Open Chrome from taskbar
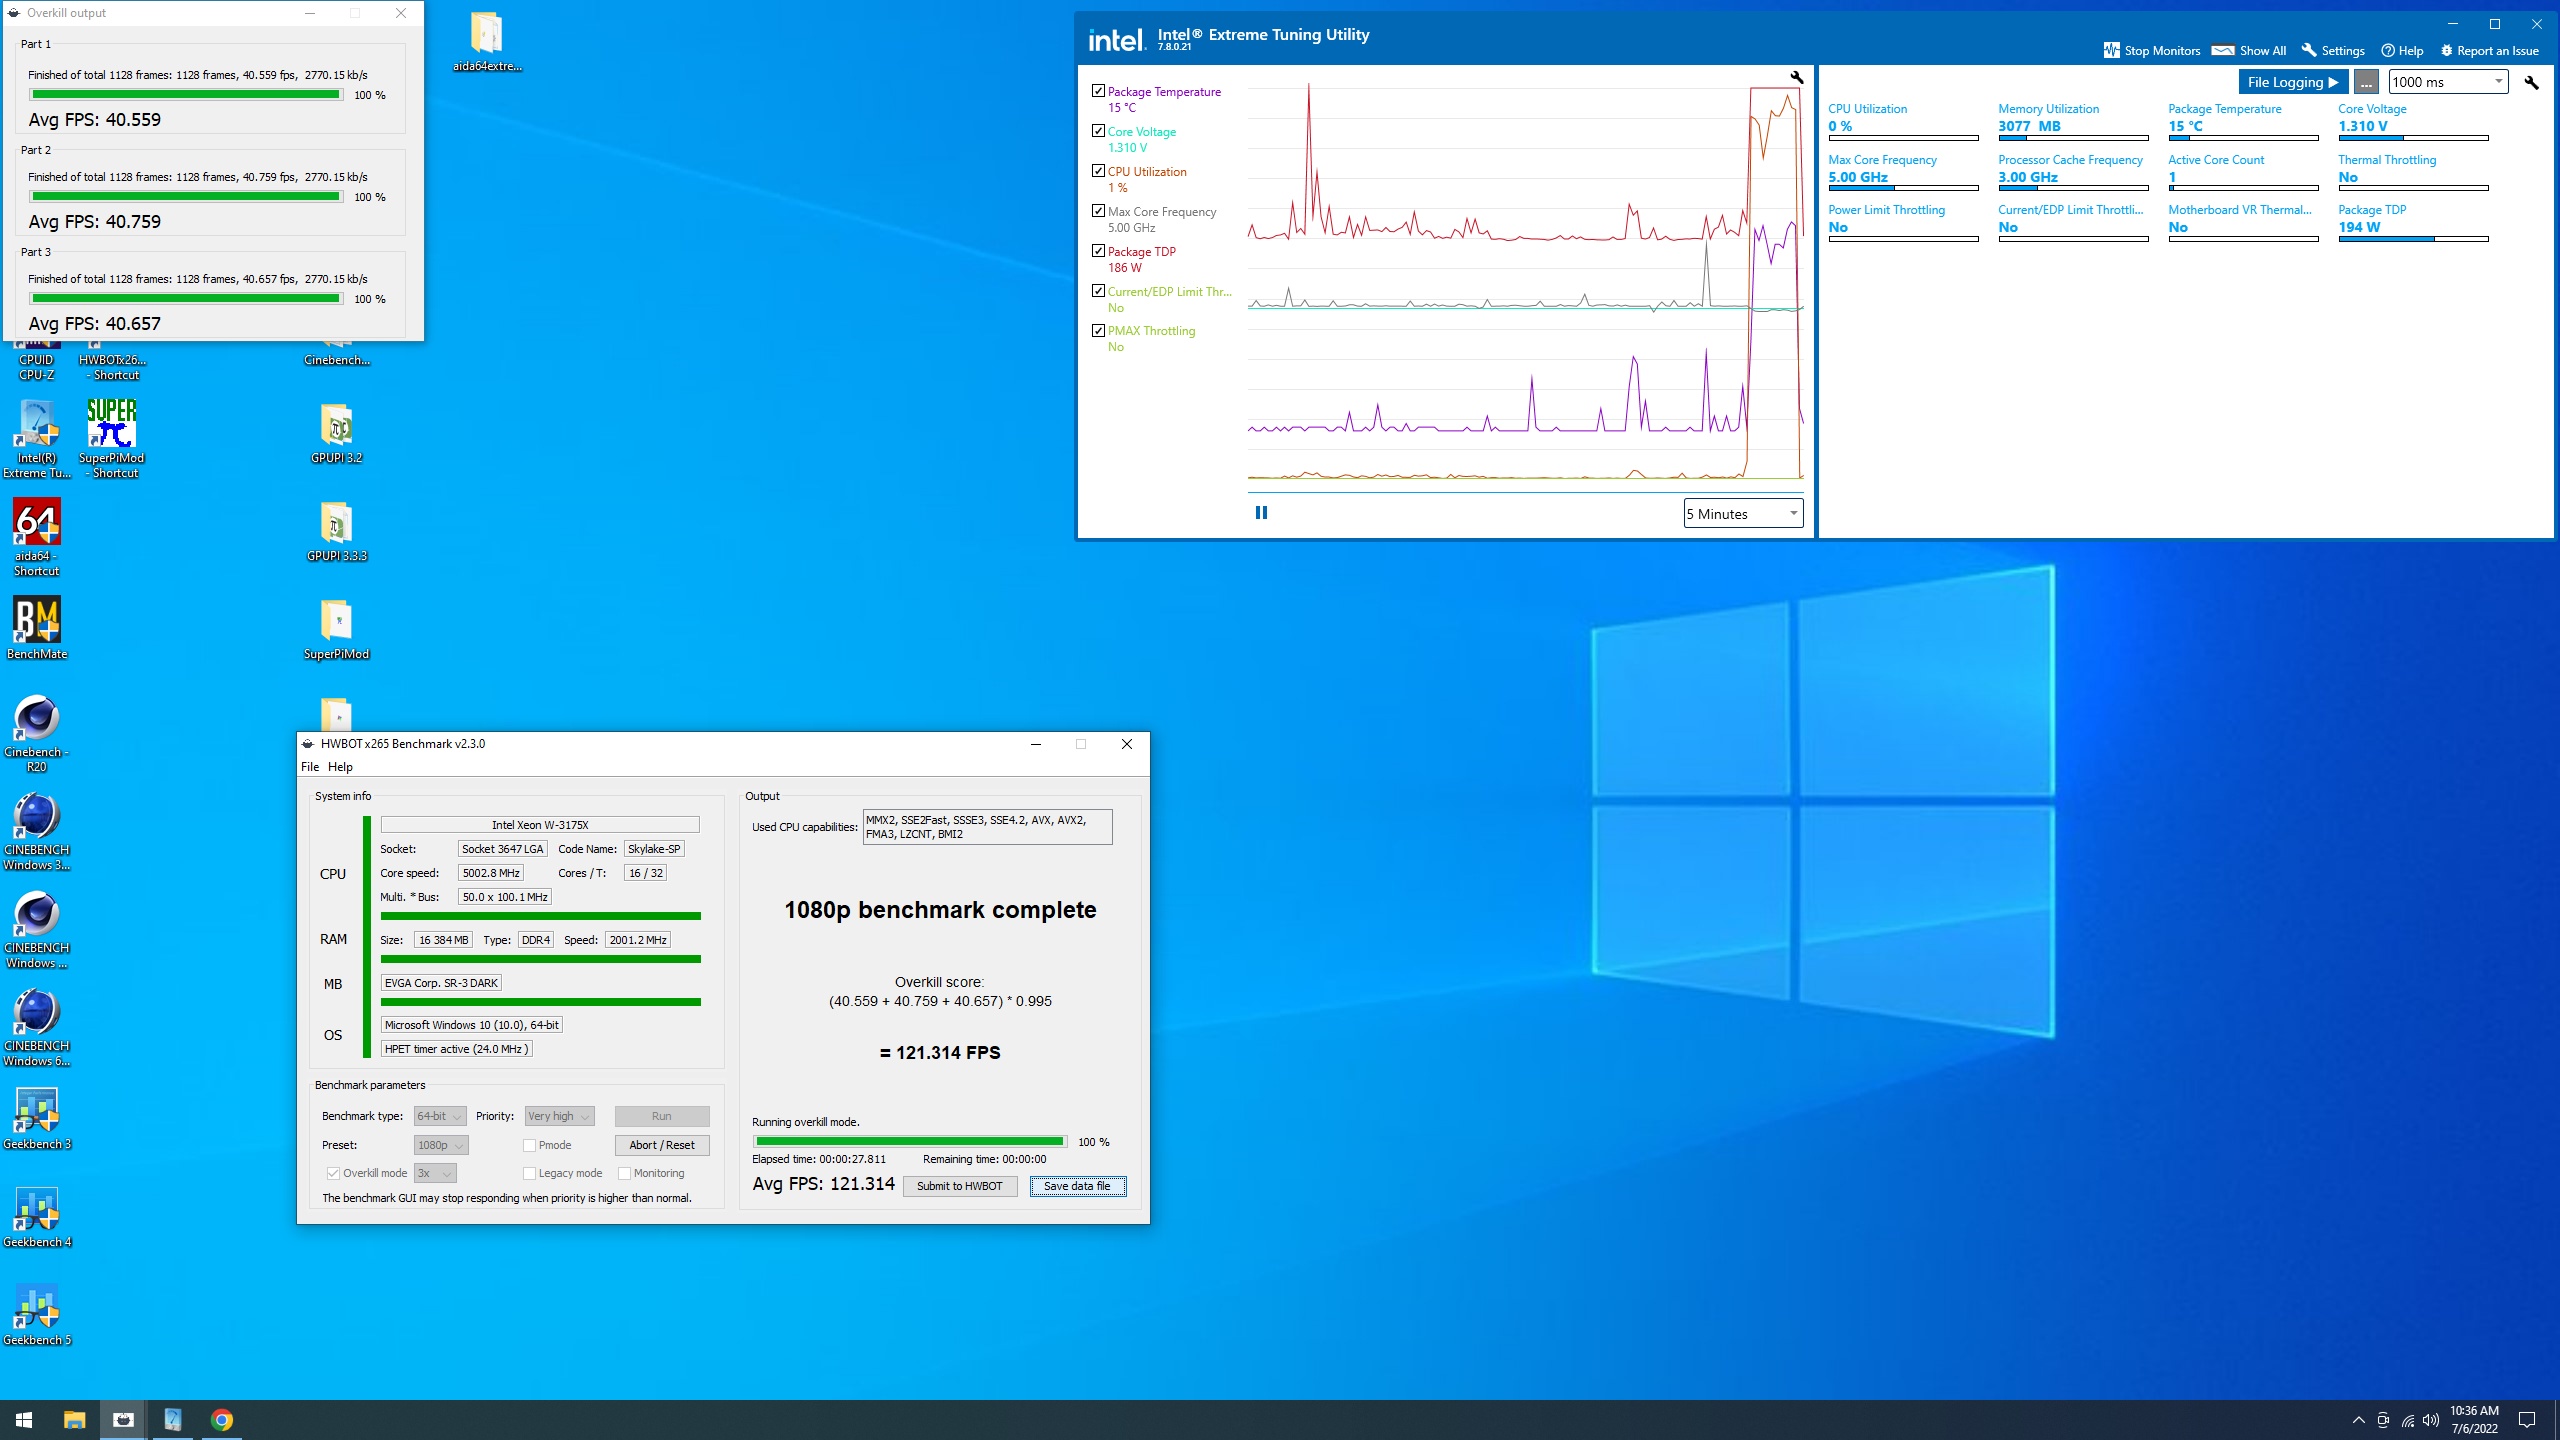 (222, 1419)
